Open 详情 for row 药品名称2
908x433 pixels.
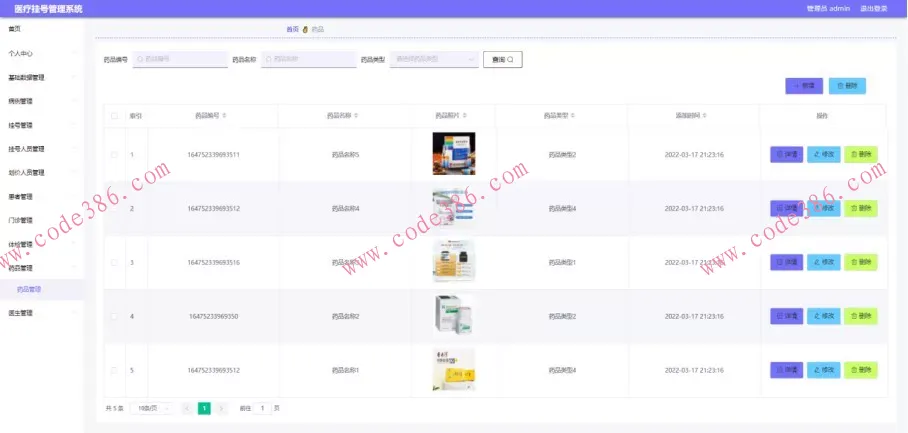pos(786,316)
